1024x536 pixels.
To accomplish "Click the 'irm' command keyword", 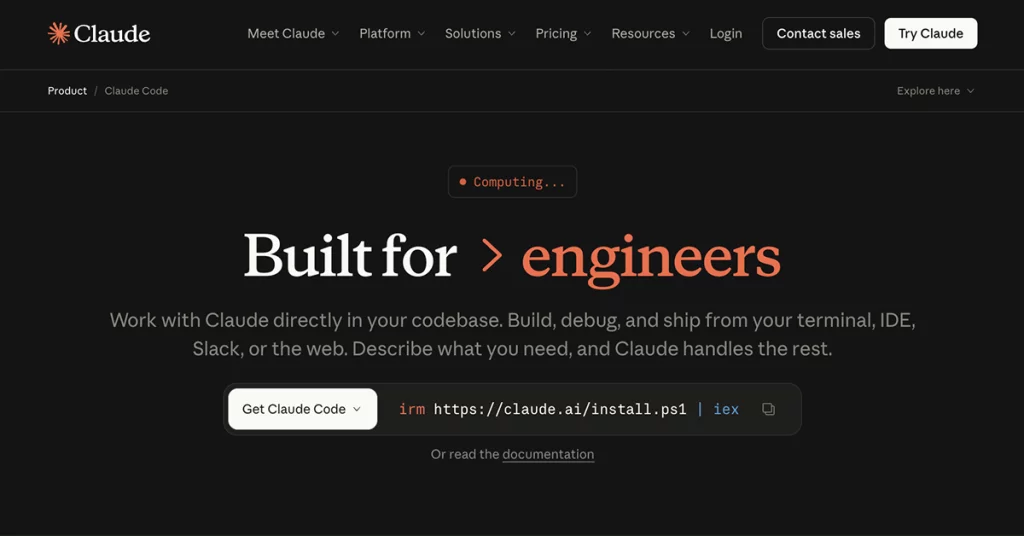I will (411, 409).
